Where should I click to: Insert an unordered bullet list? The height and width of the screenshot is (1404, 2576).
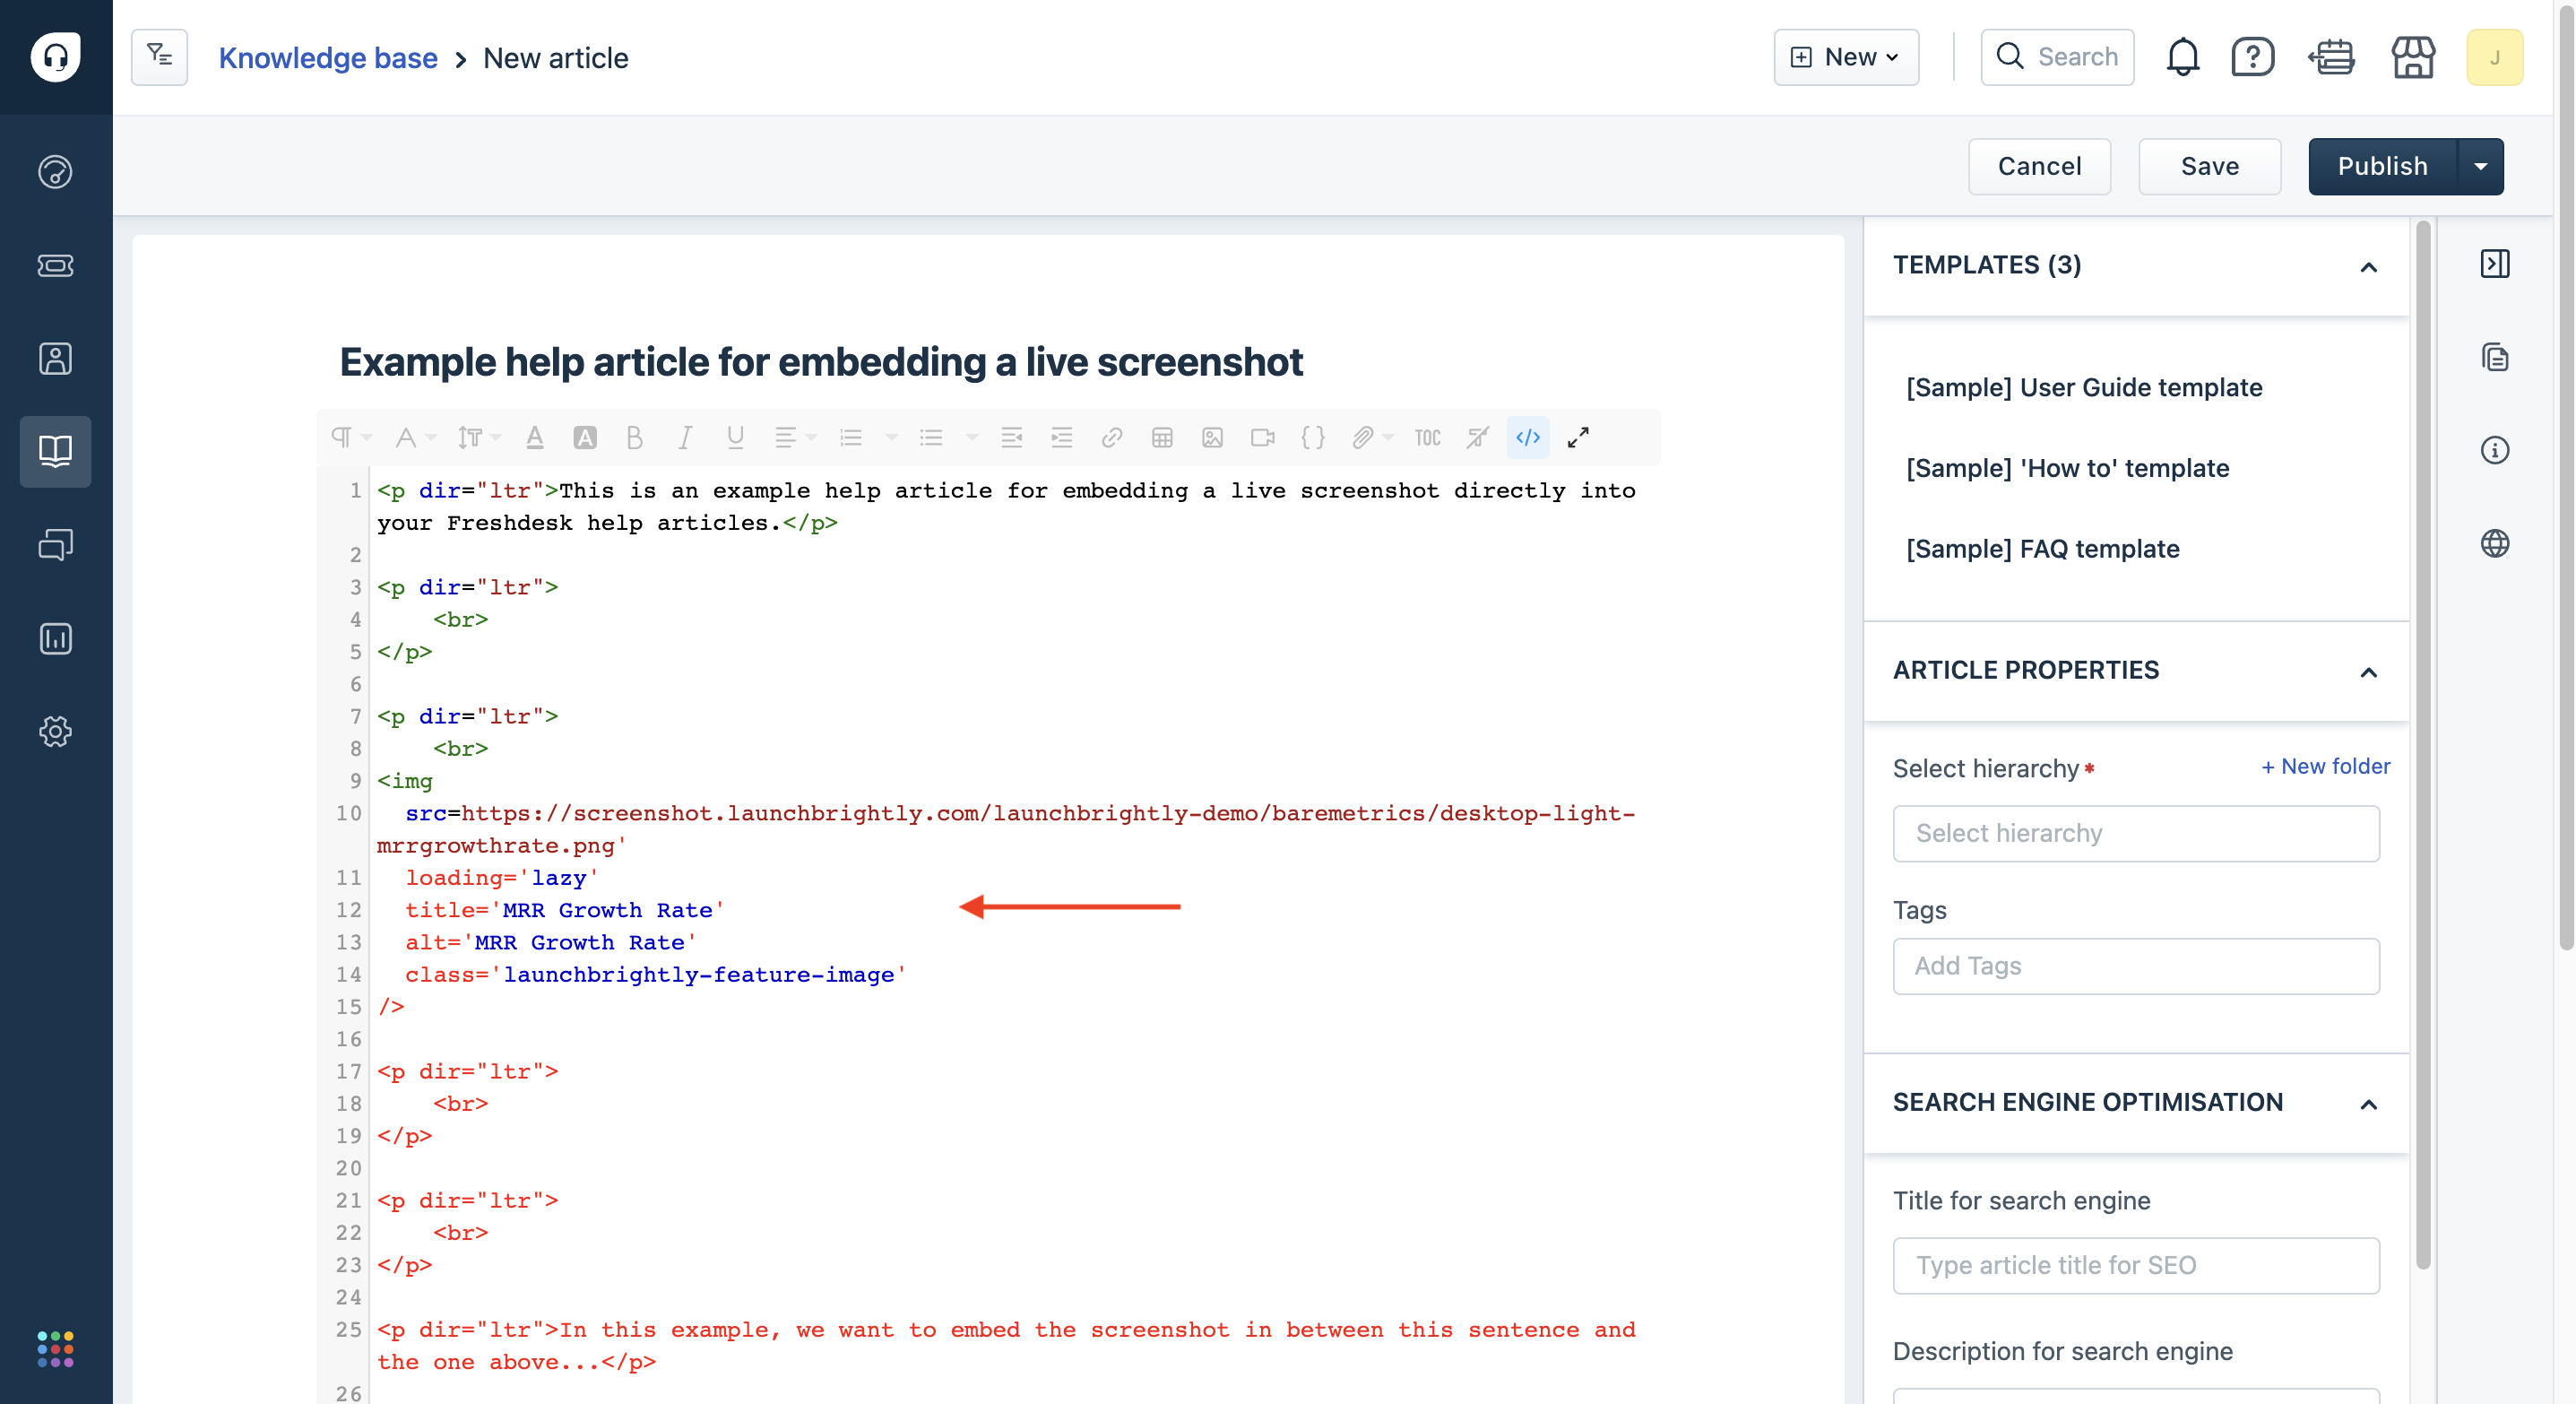click(931, 437)
